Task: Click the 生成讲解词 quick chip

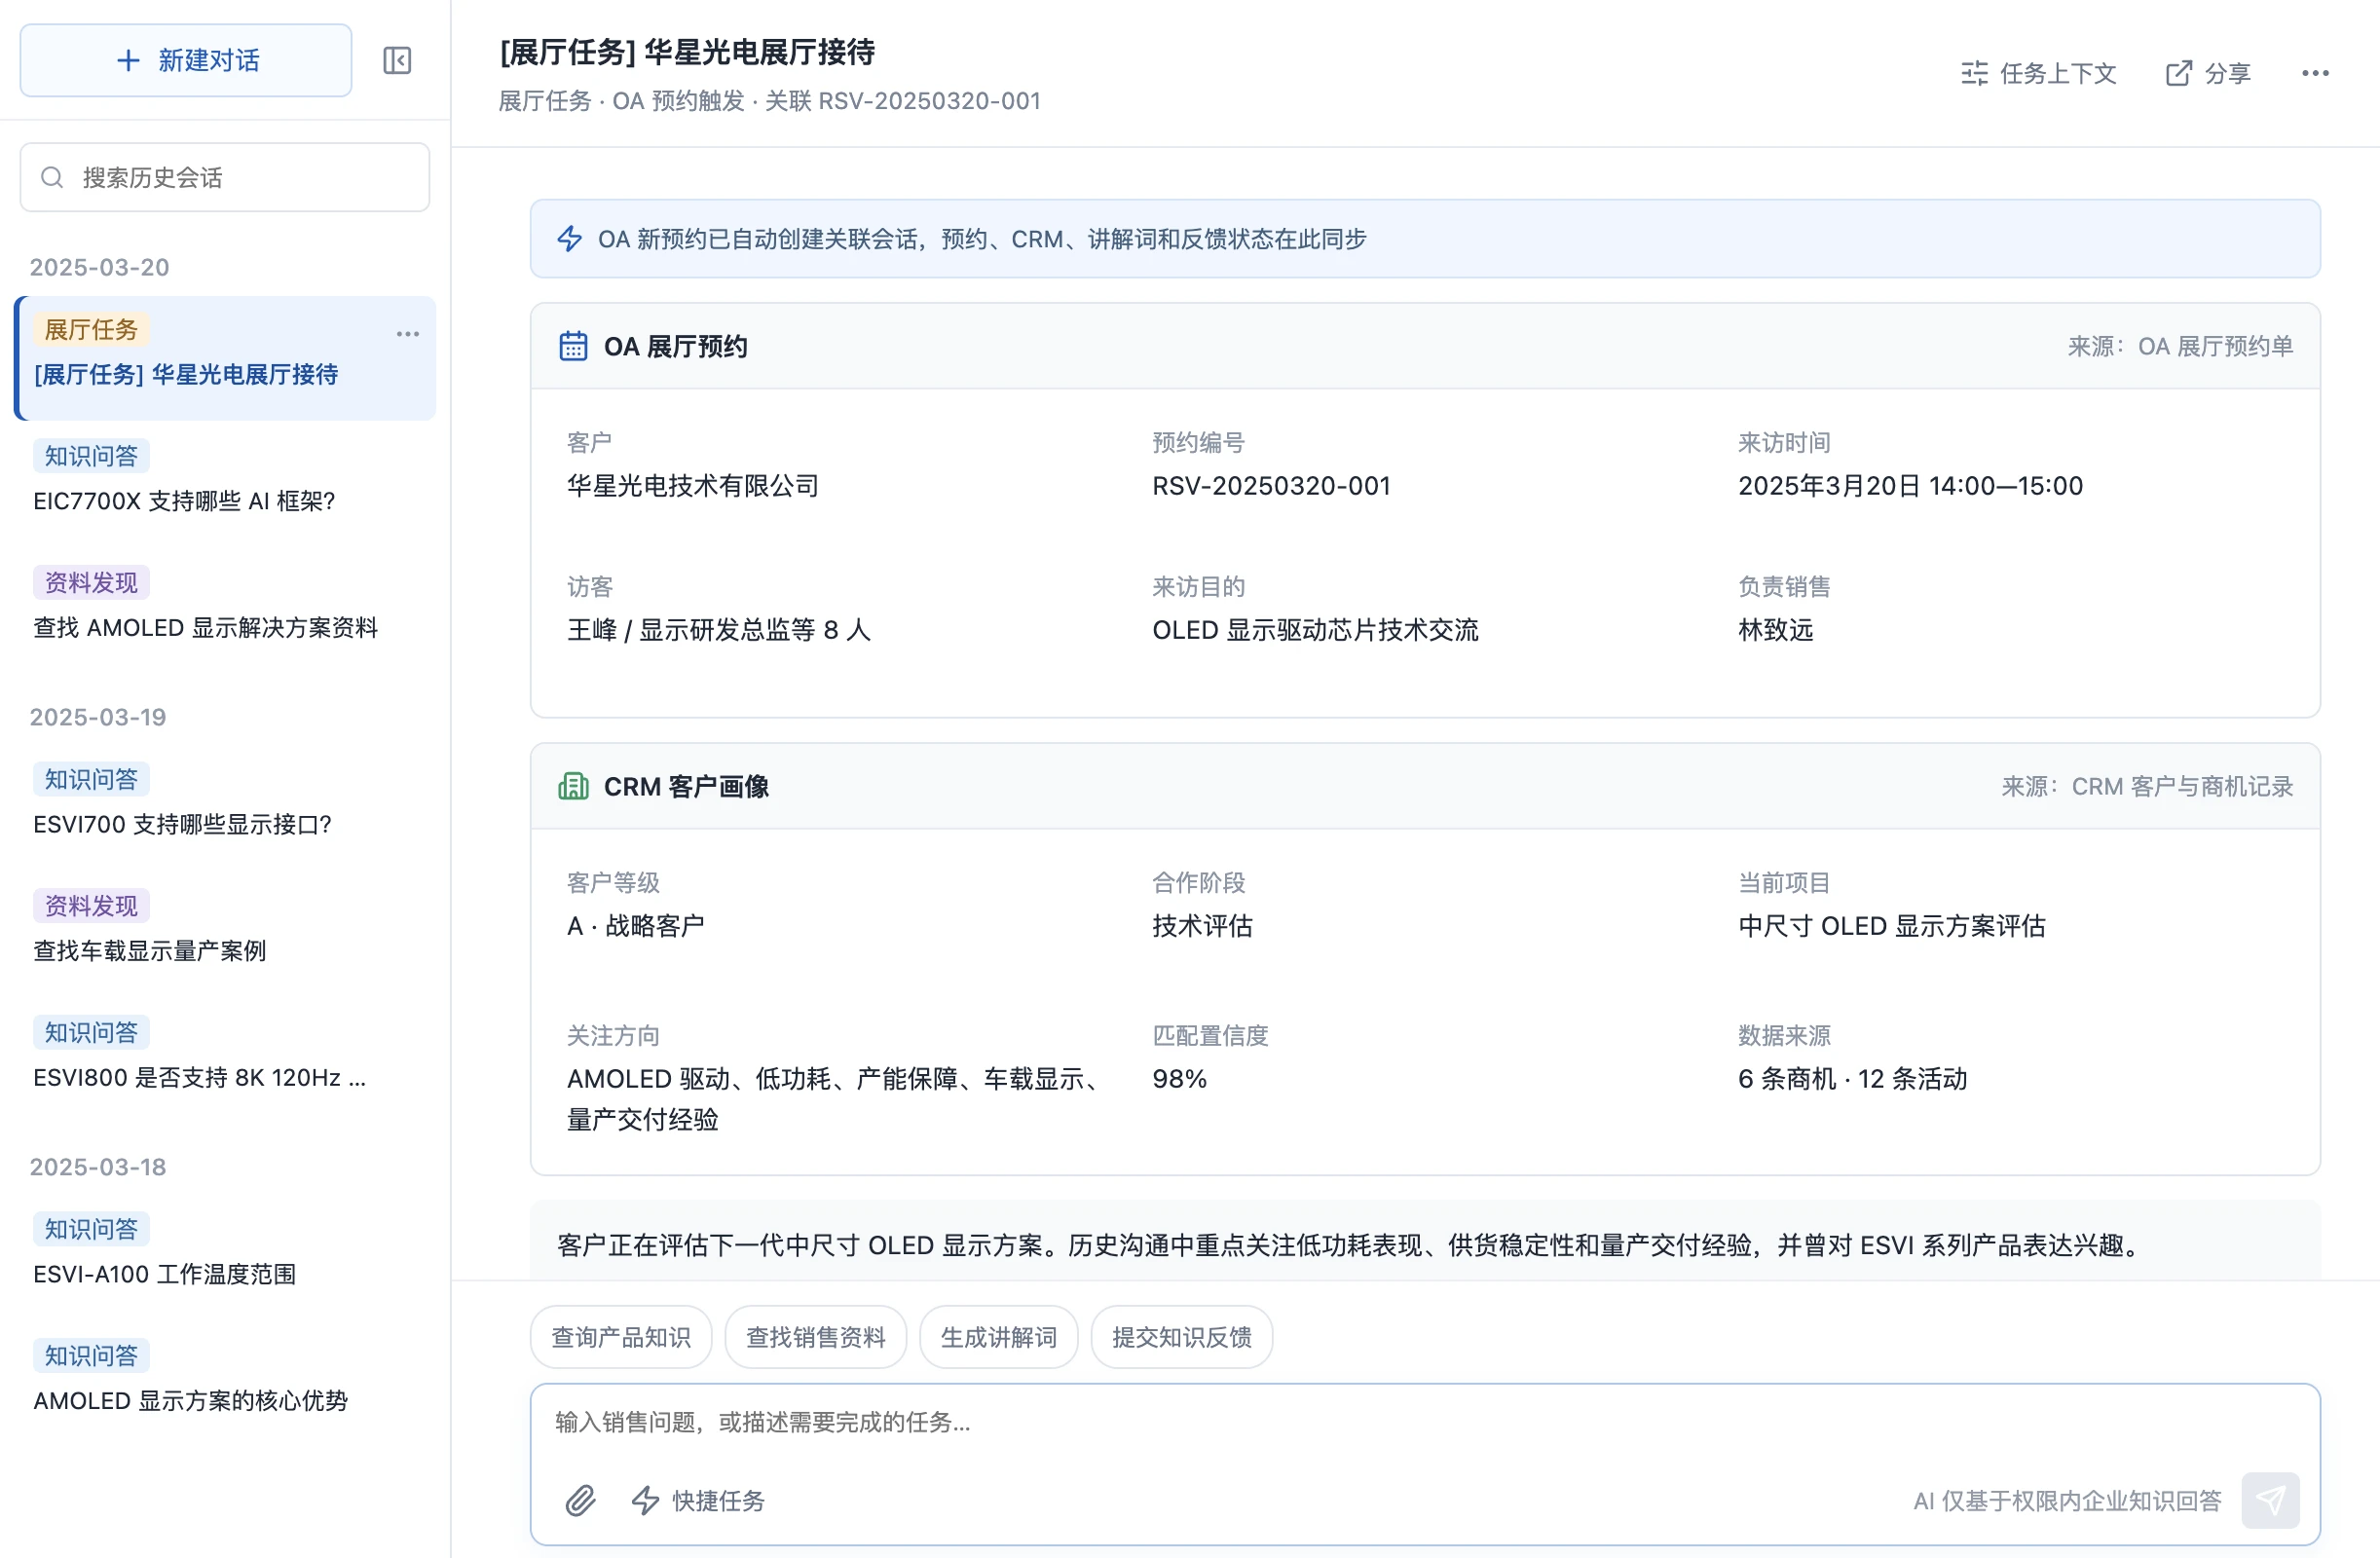Action: tap(999, 1337)
